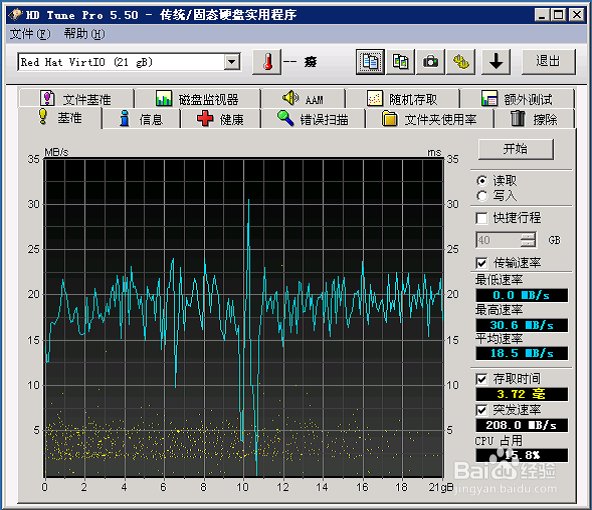Click the 开始 button
The image size is (592, 510).
pyautogui.click(x=516, y=149)
